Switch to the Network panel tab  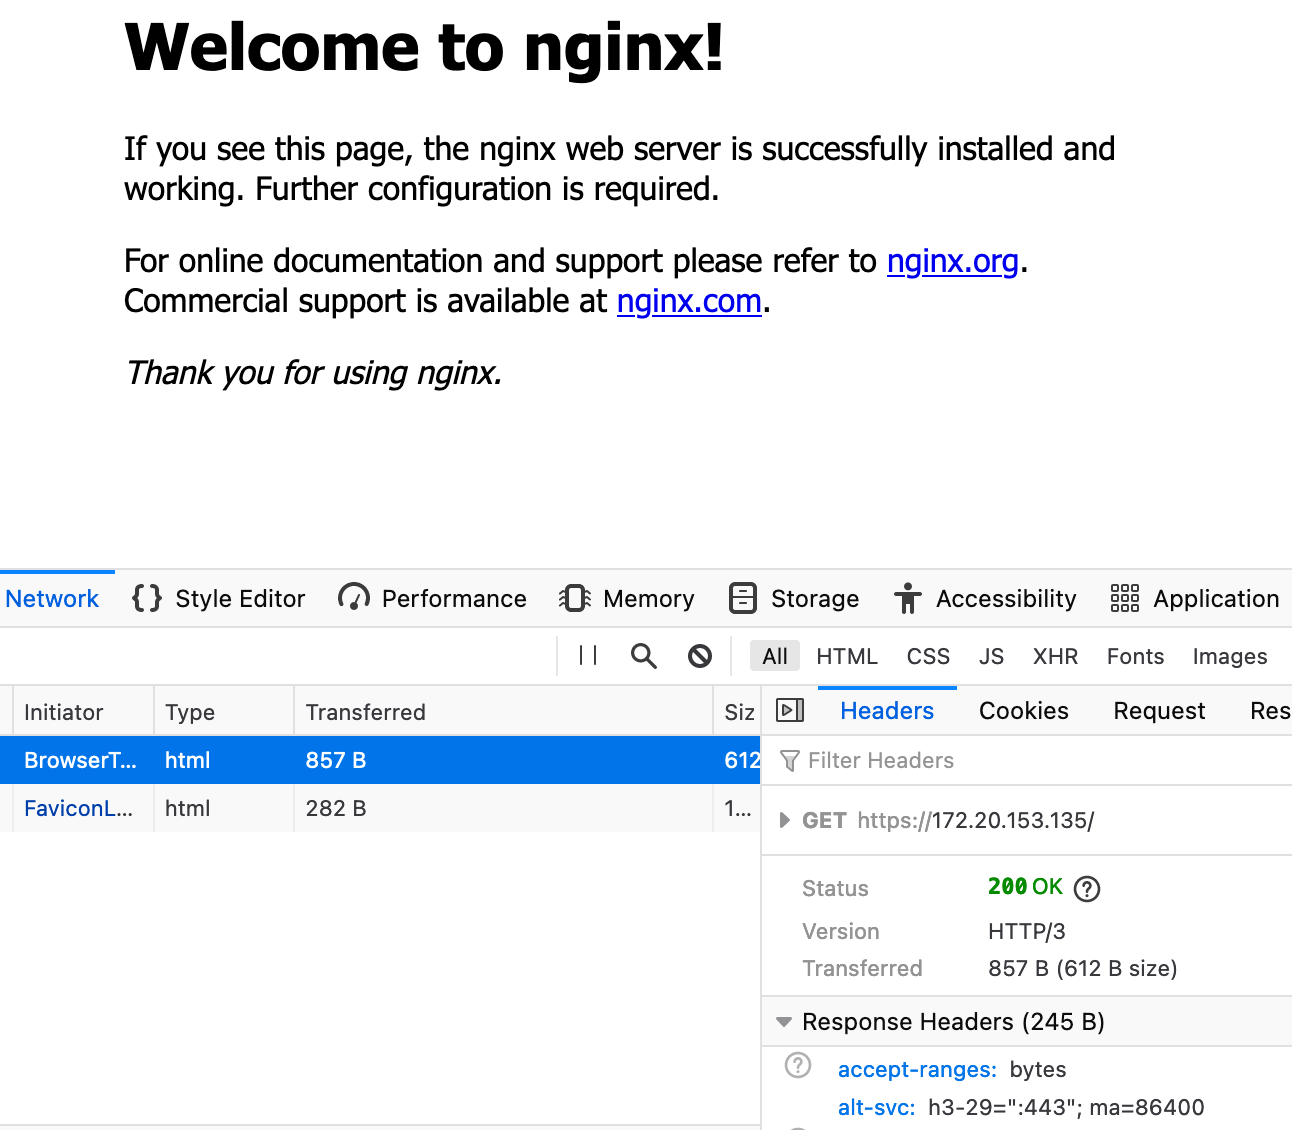[52, 598]
